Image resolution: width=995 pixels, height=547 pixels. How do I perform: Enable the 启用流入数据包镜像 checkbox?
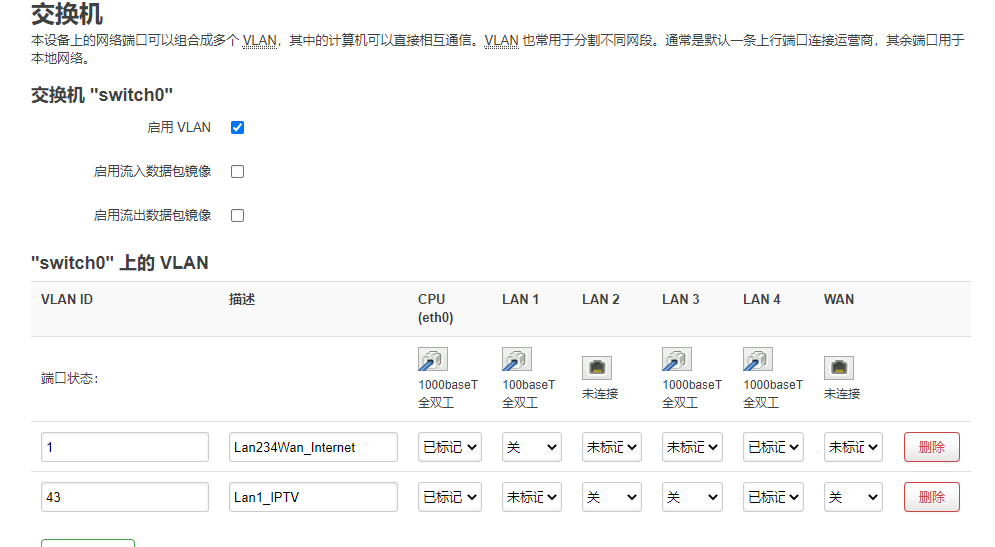coord(237,171)
